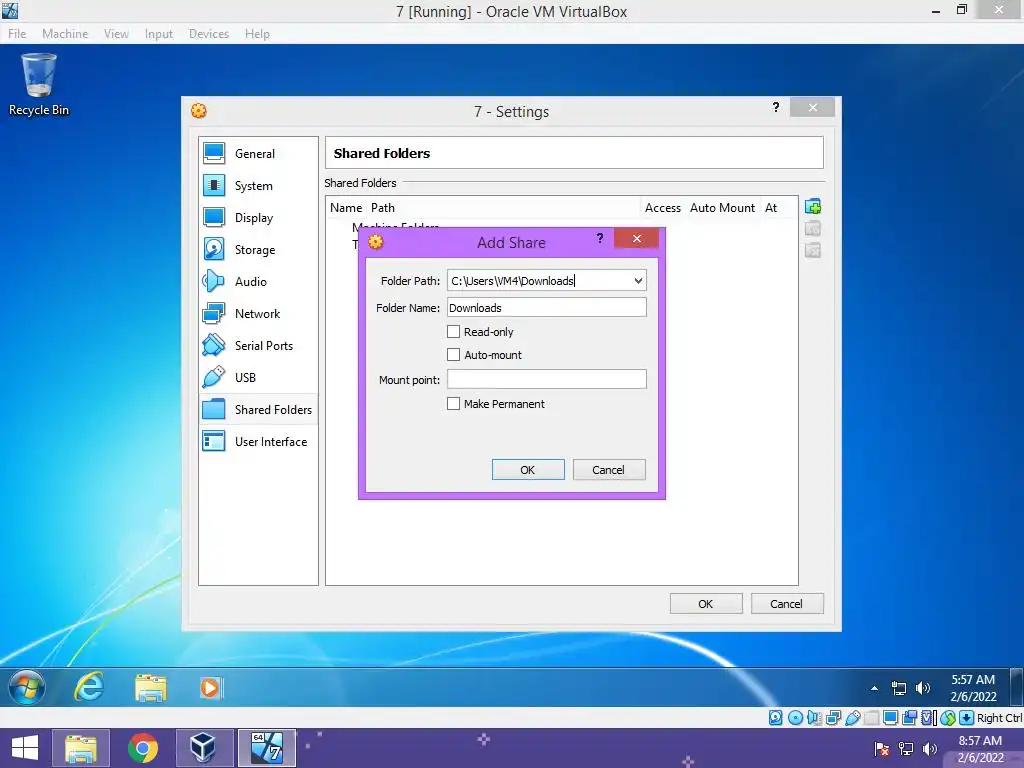Check Make Permanent option

click(453, 404)
